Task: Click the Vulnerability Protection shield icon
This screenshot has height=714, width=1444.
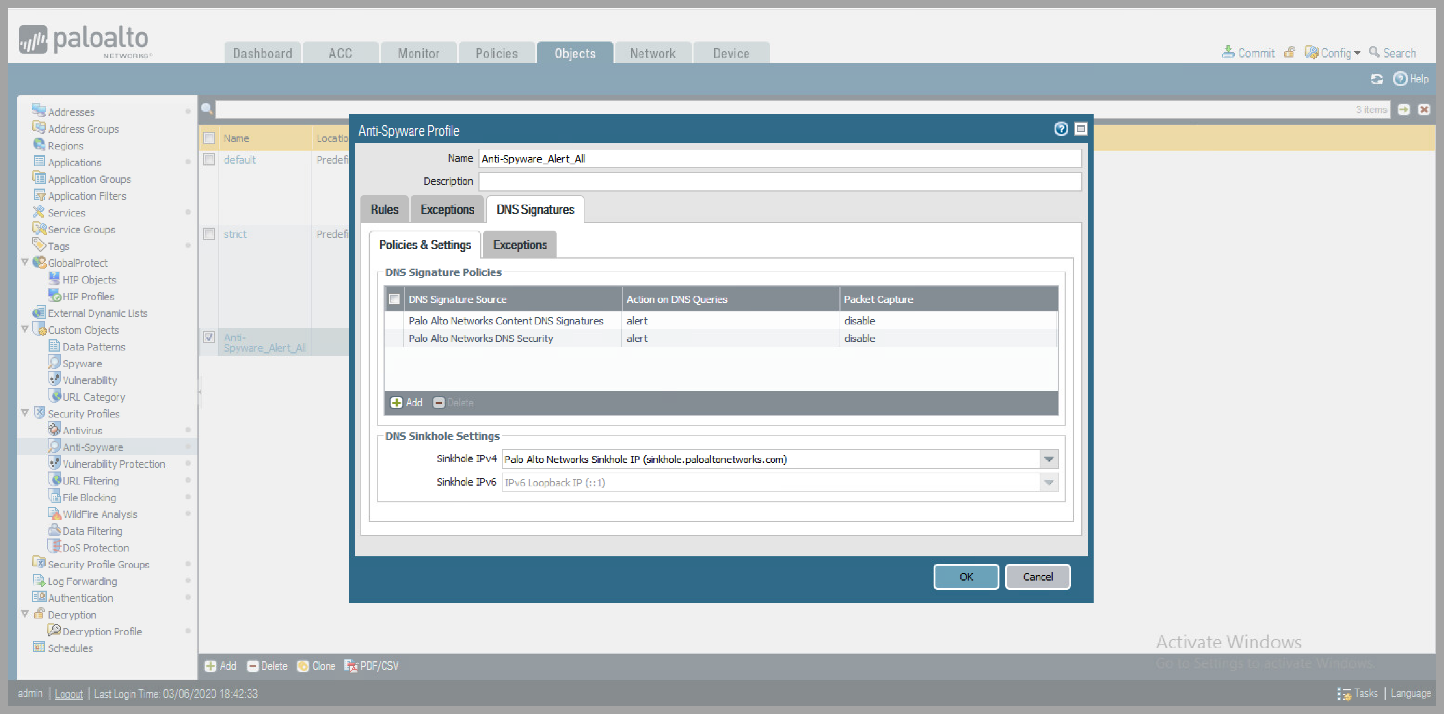Action: pyautogui.click(x=54, y=463)
